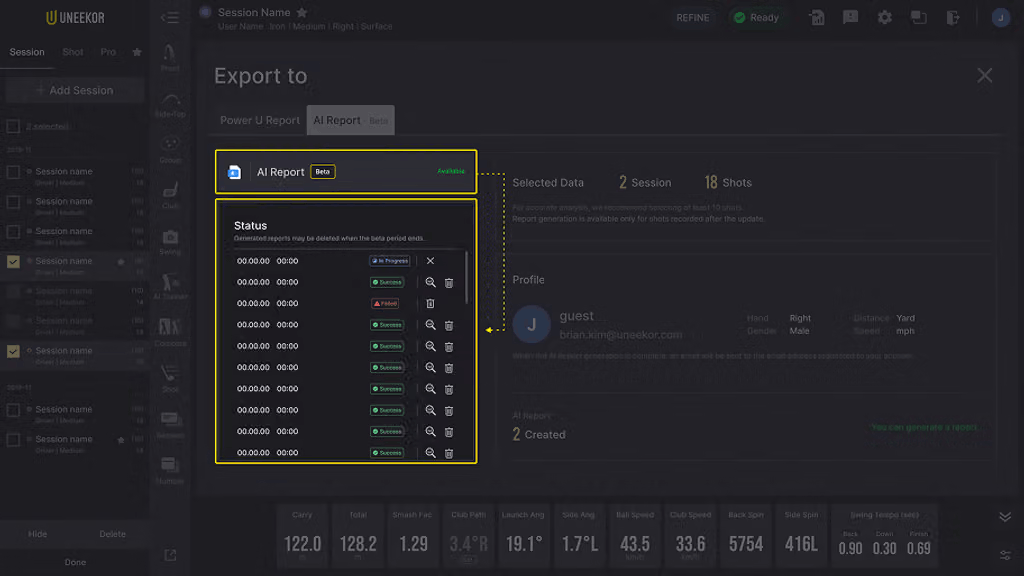Viewport: 1024px width, 576px height.
Task: Click the 'You can generate a report' link
Action: pyautogui.click(x=924, y=427)
